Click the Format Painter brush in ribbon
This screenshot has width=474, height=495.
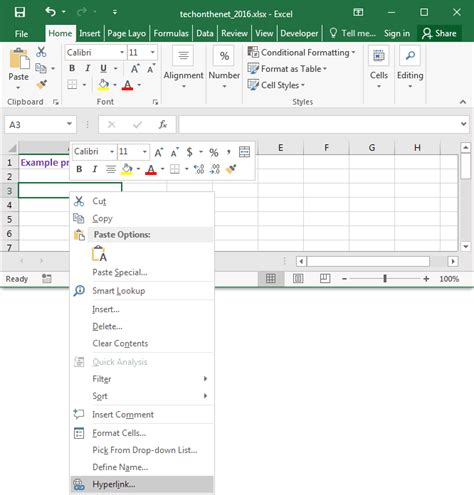41,85
